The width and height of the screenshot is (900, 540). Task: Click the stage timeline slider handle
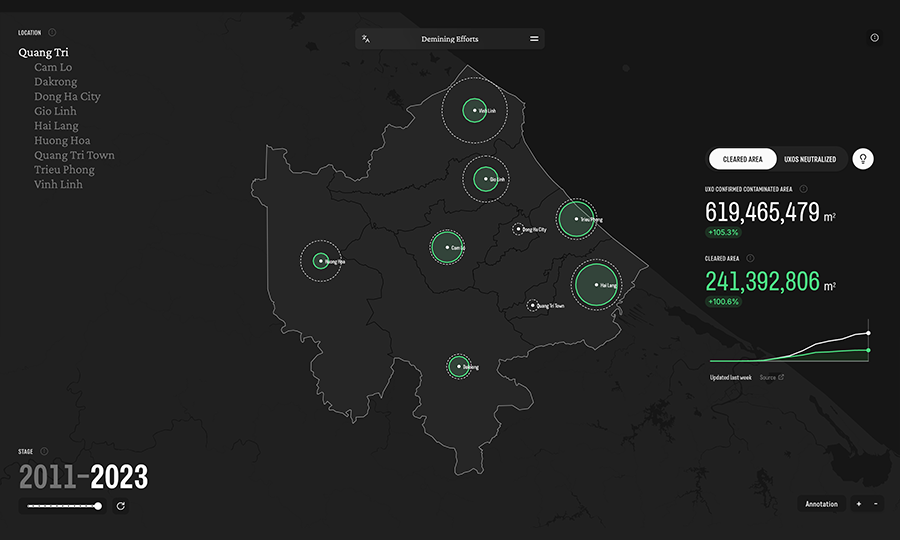[x=98, y=506]
